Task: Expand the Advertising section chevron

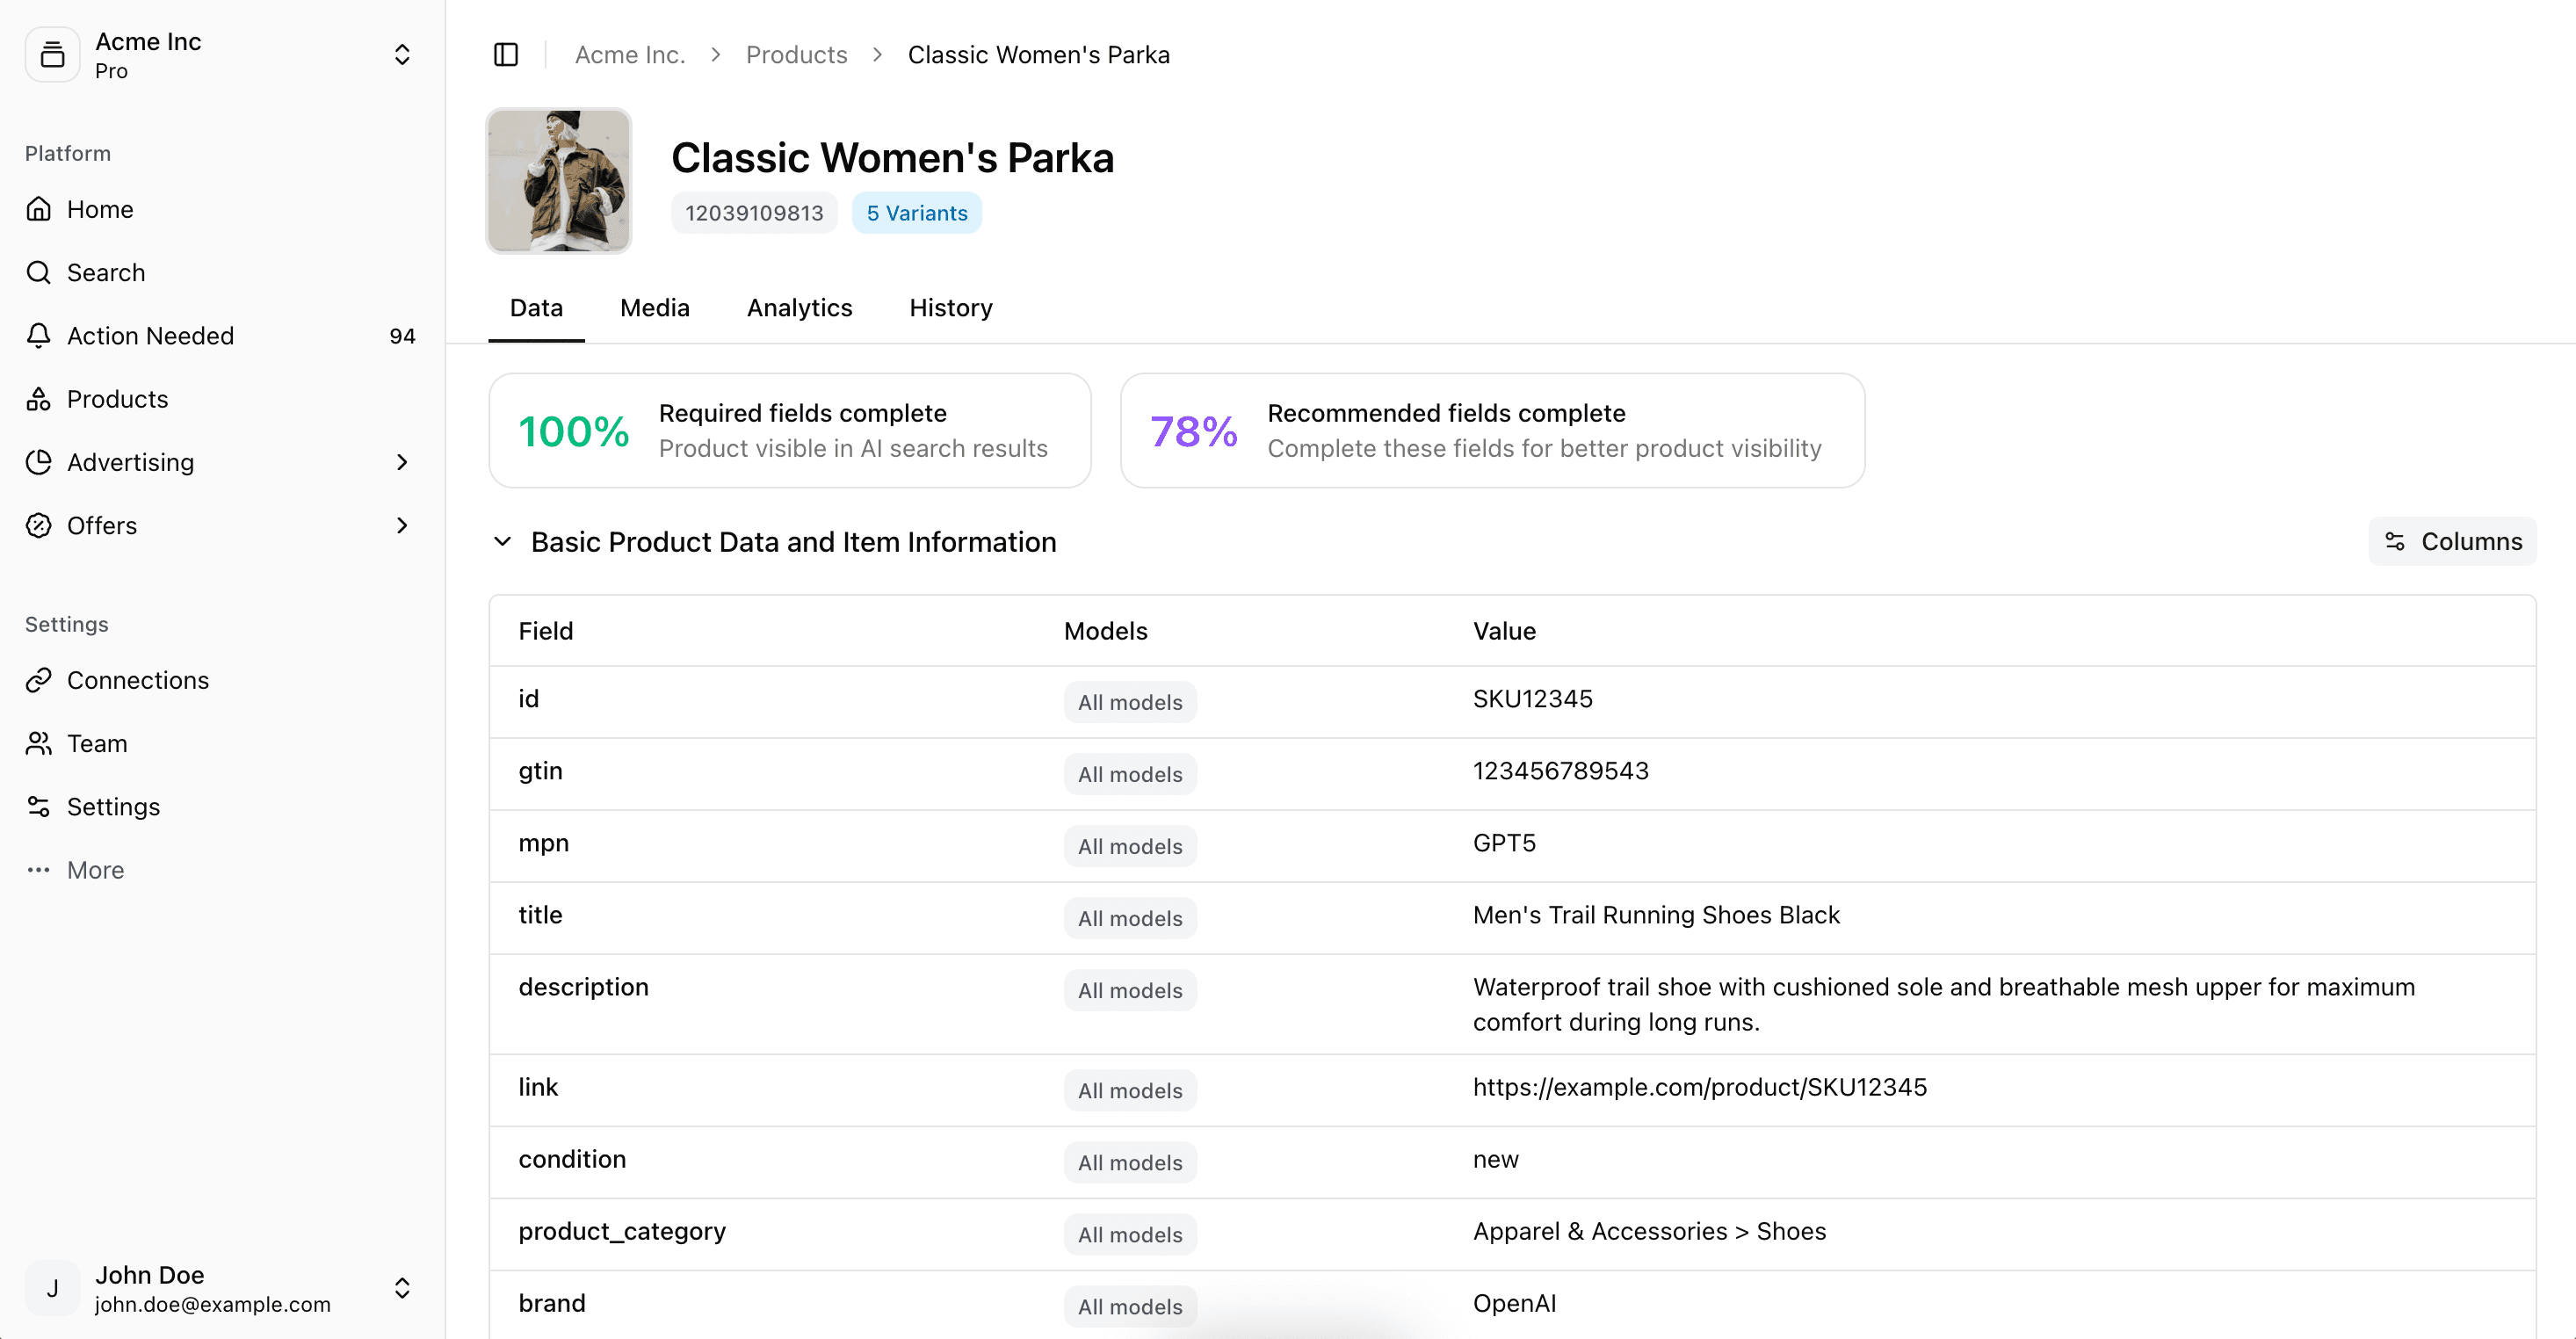Action: click(x=403, y=462)
